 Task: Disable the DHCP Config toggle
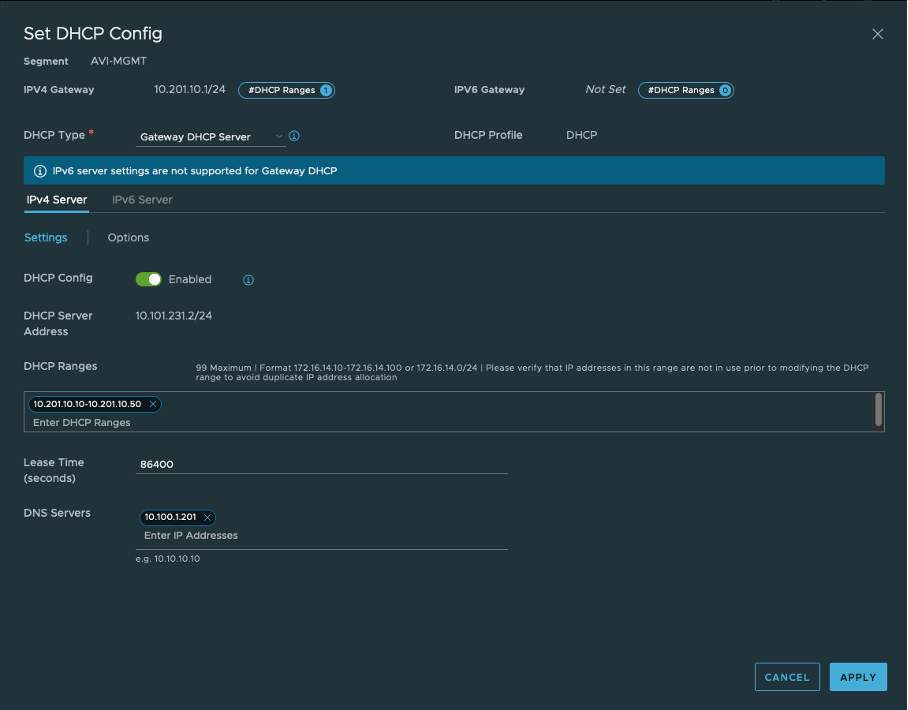[x=149, y=280]
